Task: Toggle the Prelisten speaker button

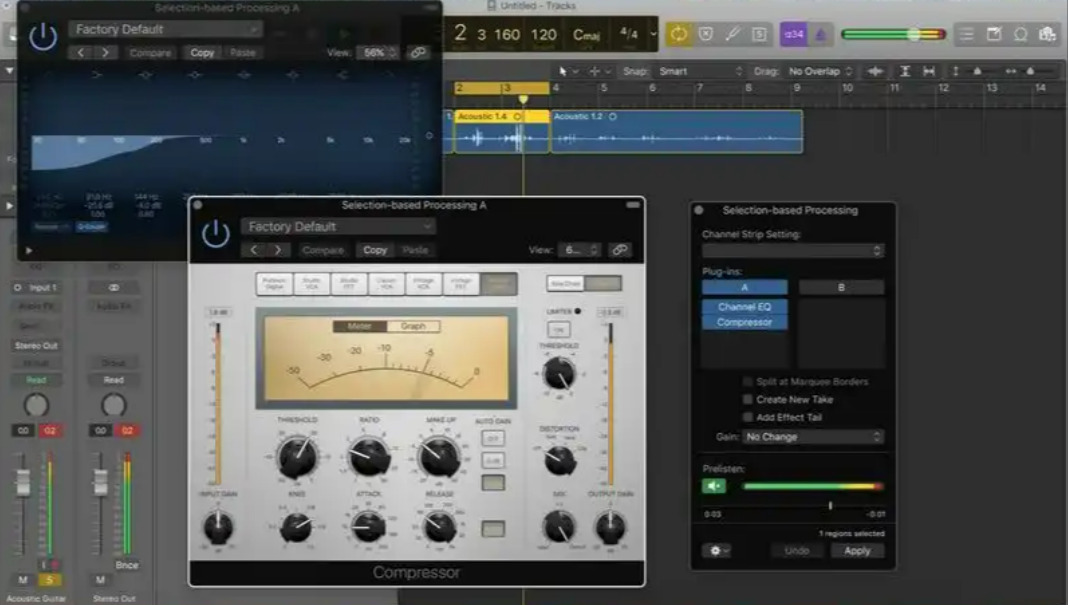Action: click(713, 486)
